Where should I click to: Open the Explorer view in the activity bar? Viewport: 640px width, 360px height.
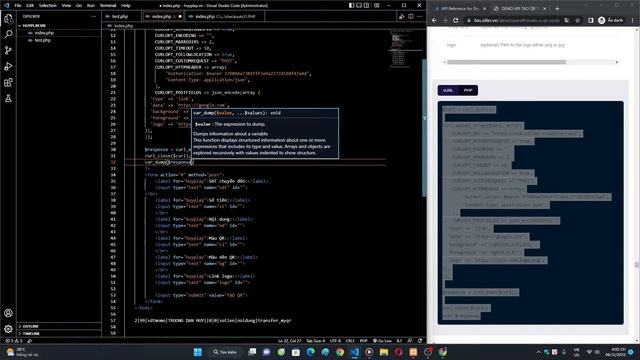click(8, 19)
